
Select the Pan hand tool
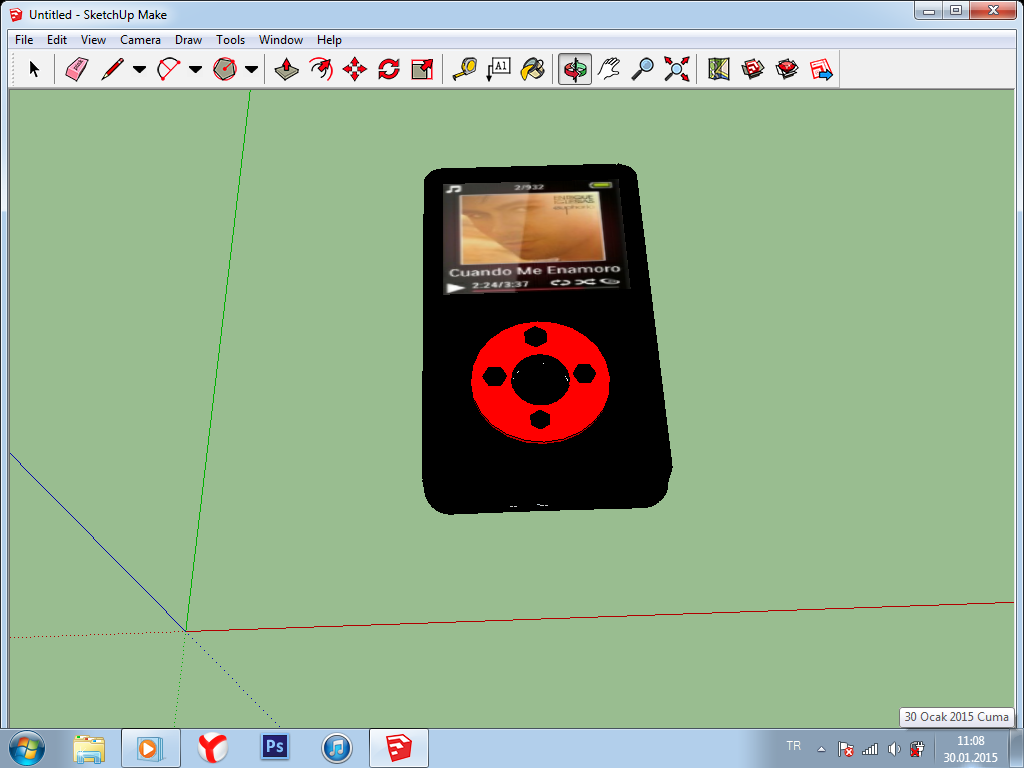coord(609,69)
